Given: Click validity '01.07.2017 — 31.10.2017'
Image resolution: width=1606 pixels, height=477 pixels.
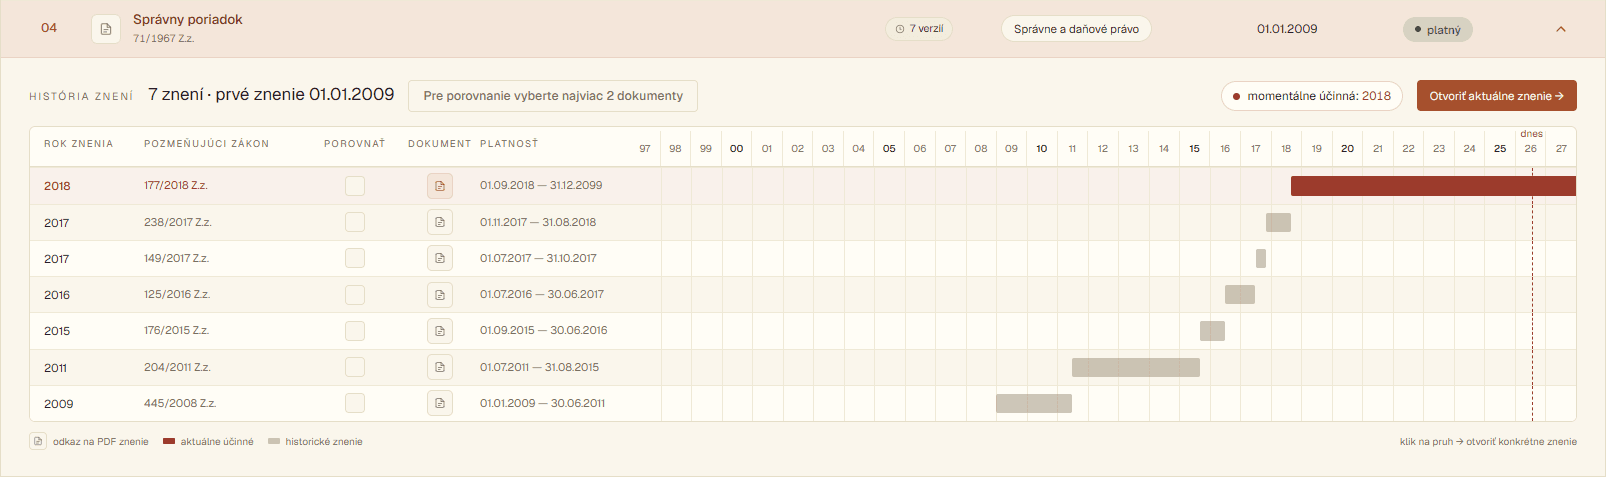Looking at the screenshot, I should point(538,258).
